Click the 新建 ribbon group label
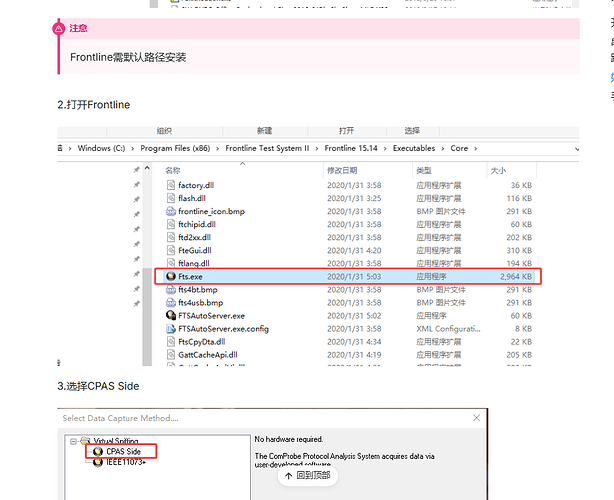 (264, 131)
